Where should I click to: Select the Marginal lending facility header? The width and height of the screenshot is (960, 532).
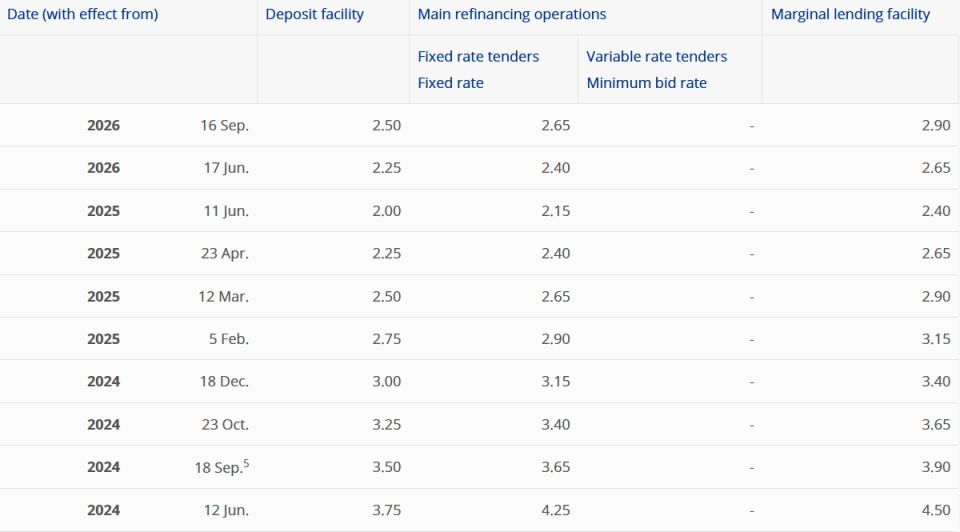point(850,14)
